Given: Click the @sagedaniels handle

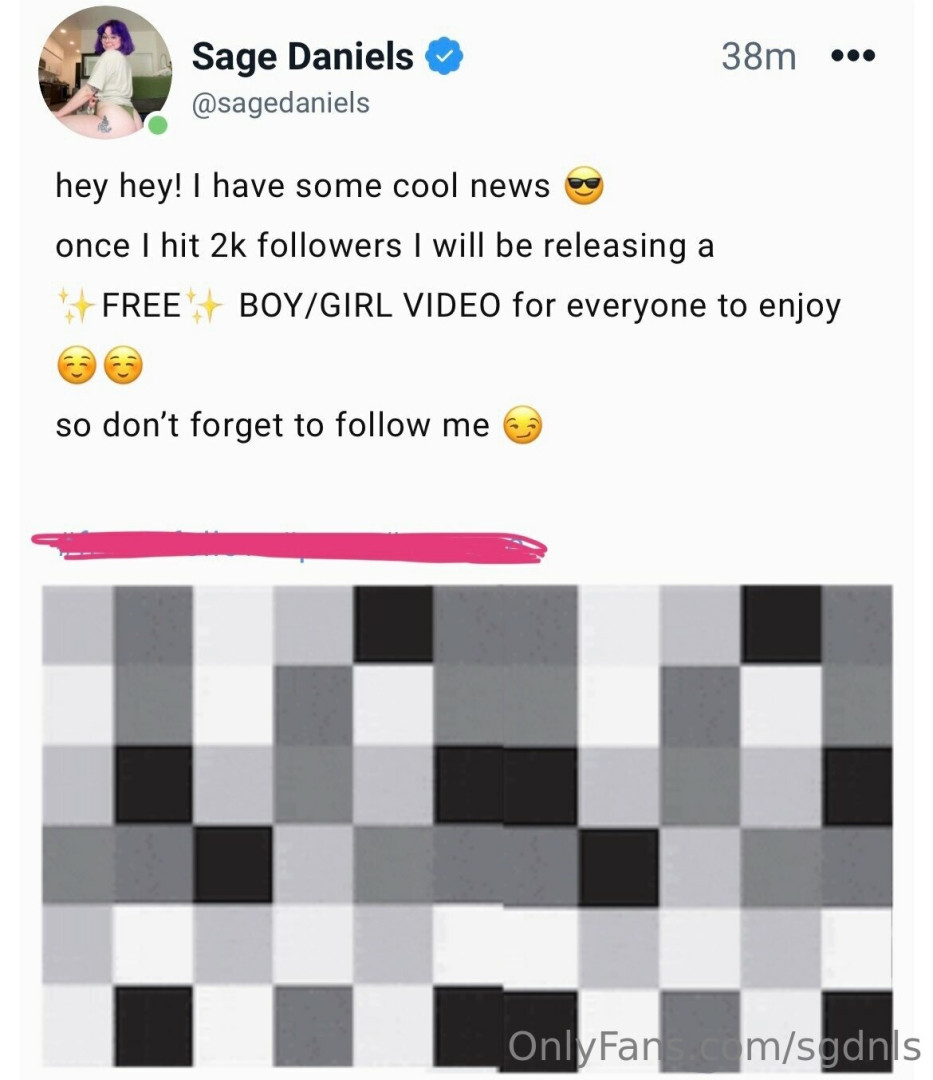Looking at the screenshot, I should [280, 103].
